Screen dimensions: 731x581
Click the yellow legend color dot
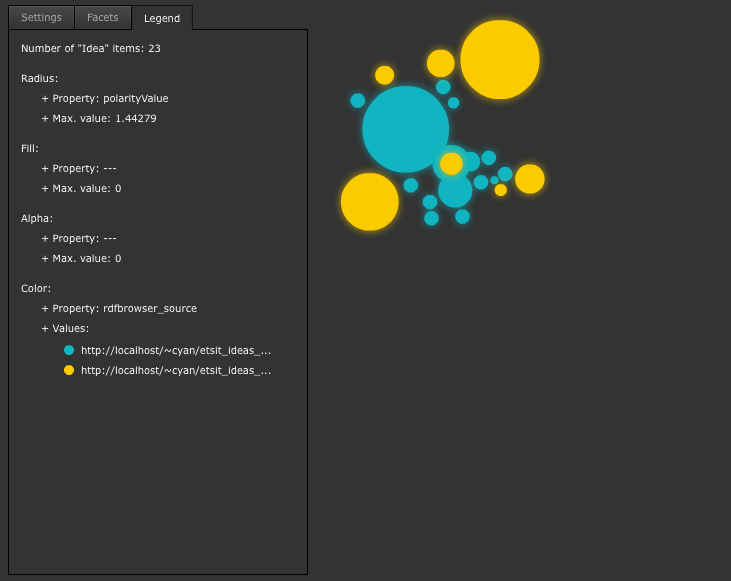click(x=69, y=370)
